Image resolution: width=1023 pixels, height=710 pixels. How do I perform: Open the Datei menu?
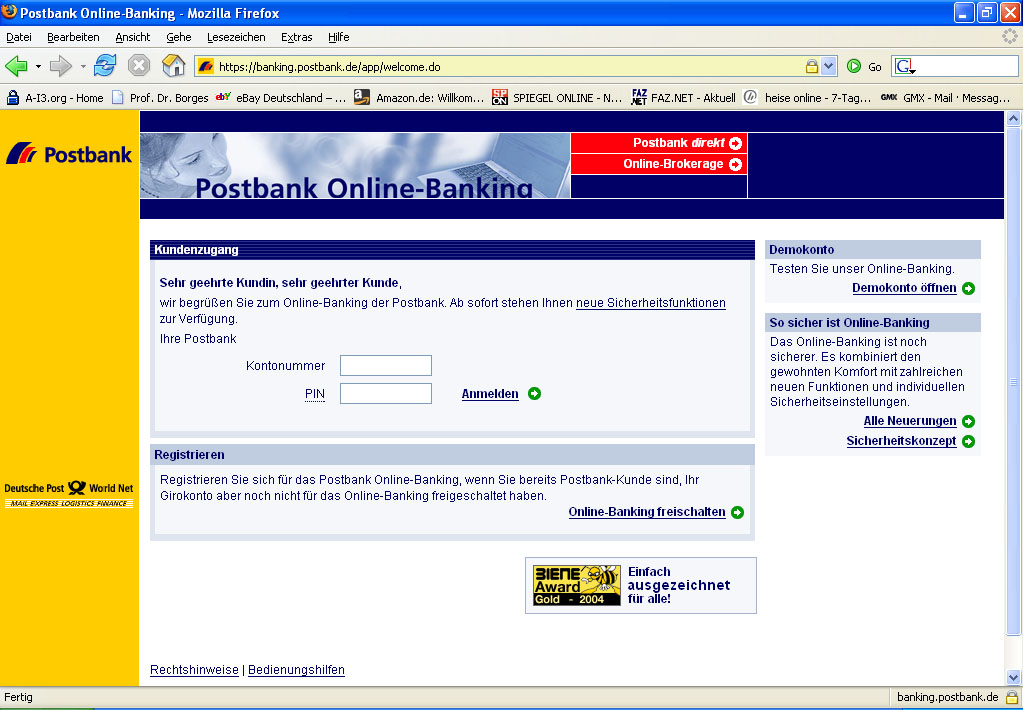pyautogui.click(x=19, y=37)
